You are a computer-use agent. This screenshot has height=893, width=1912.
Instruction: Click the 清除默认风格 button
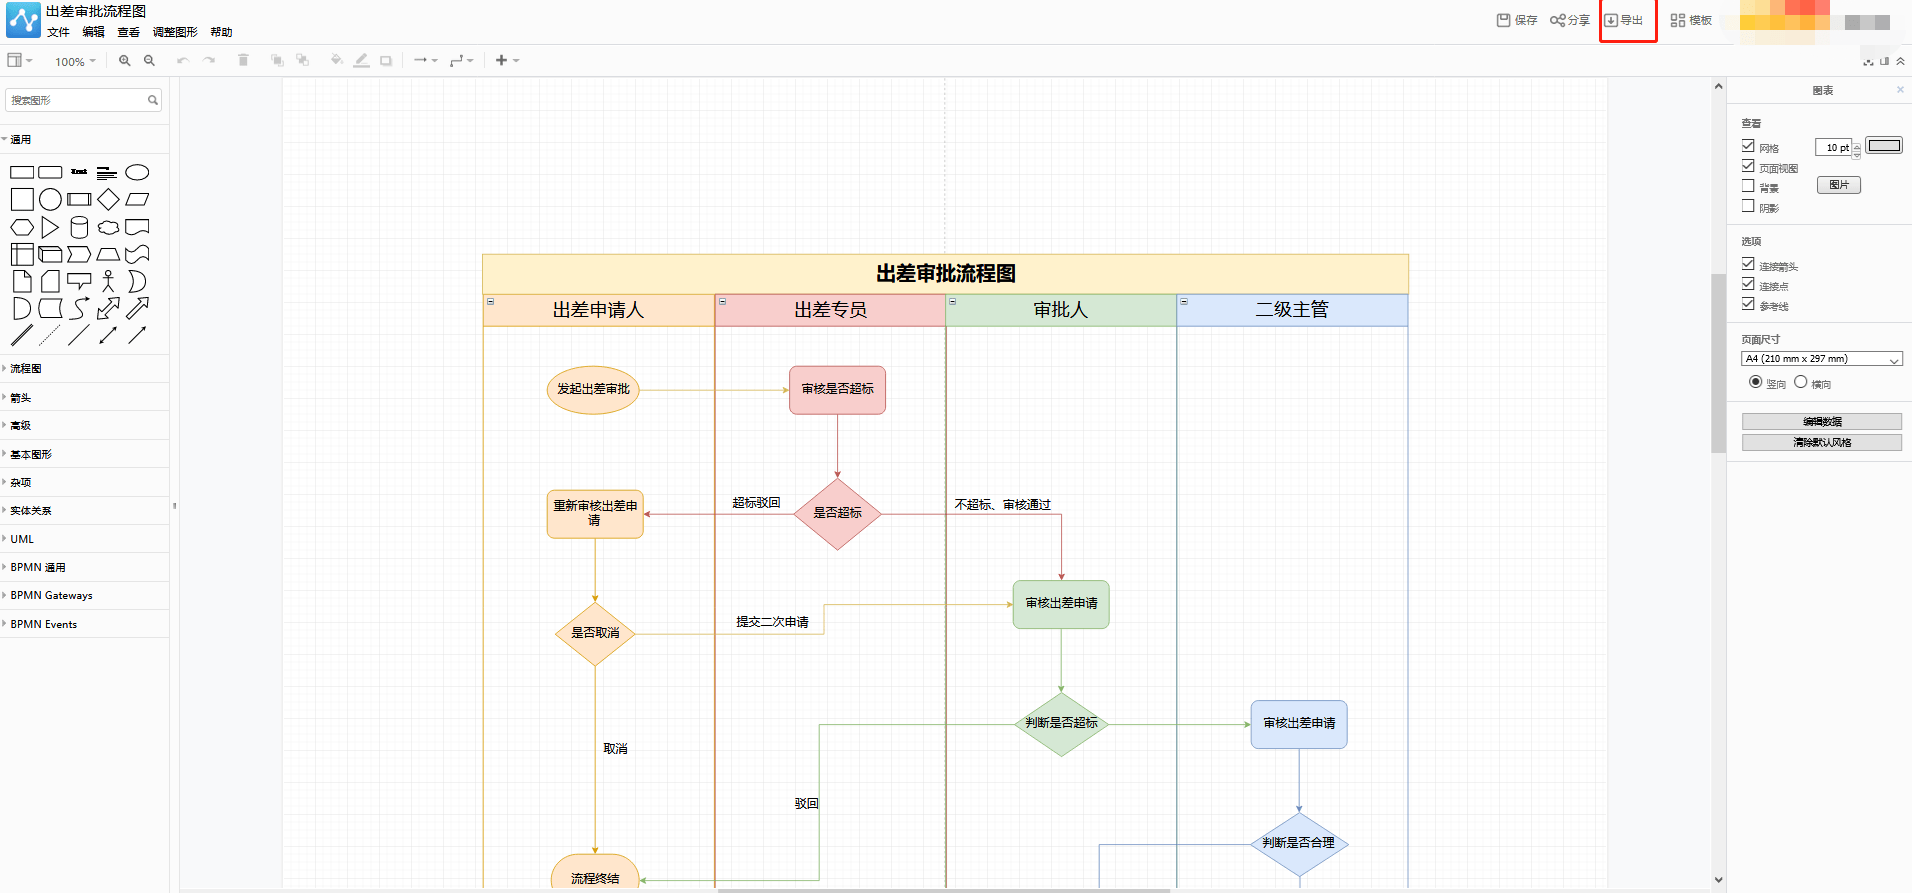coord(1822,443)
